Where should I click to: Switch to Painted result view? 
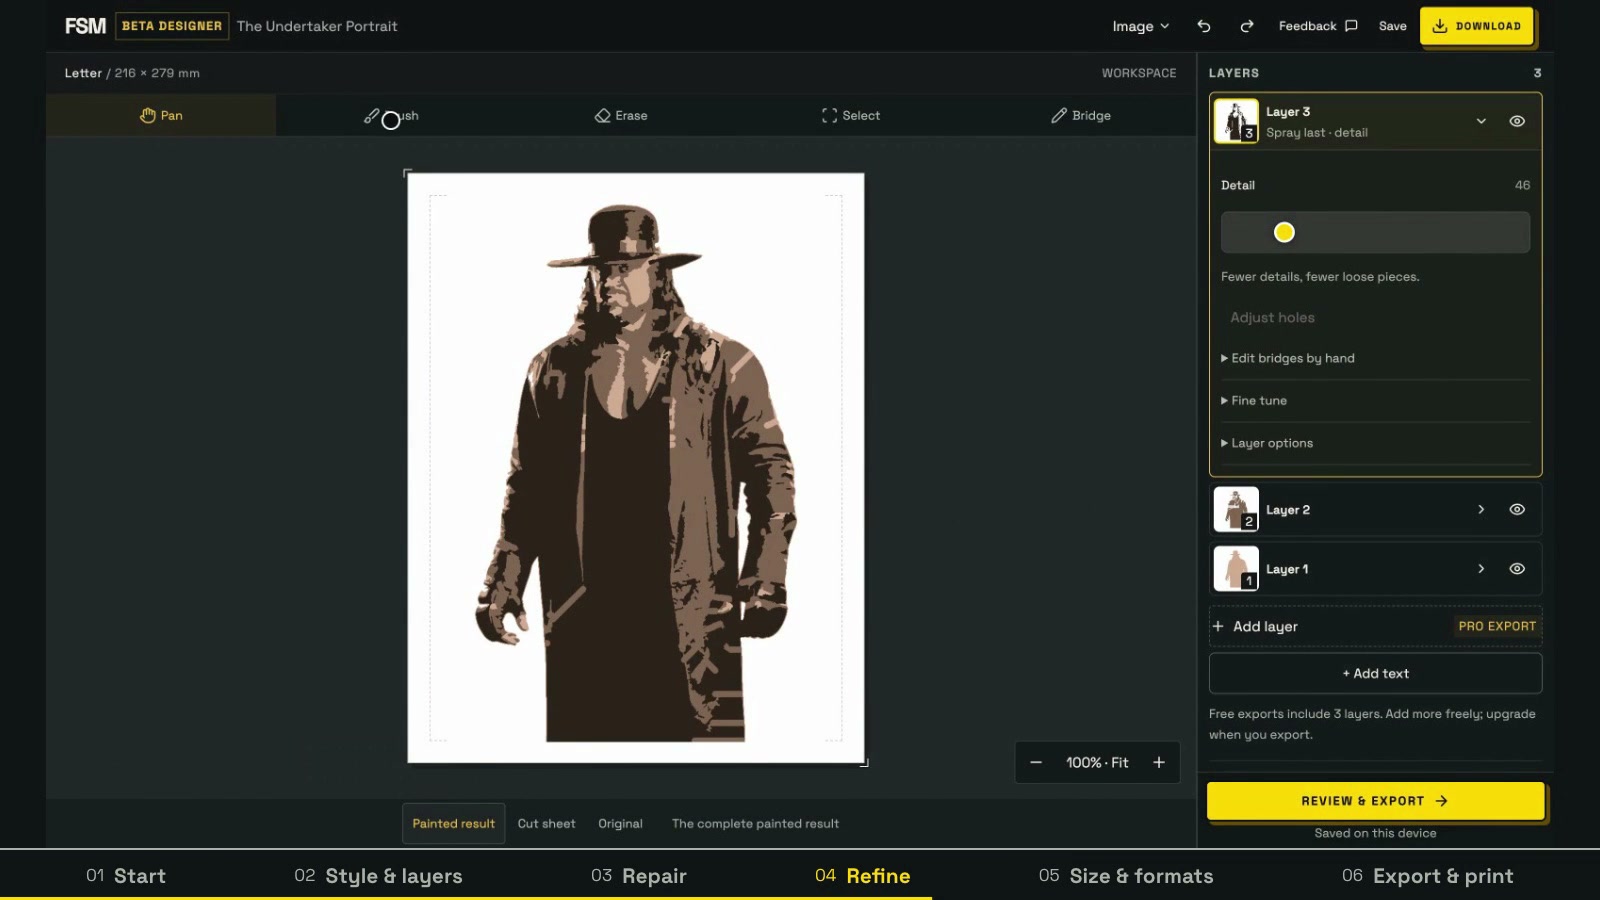click(453, 823)
